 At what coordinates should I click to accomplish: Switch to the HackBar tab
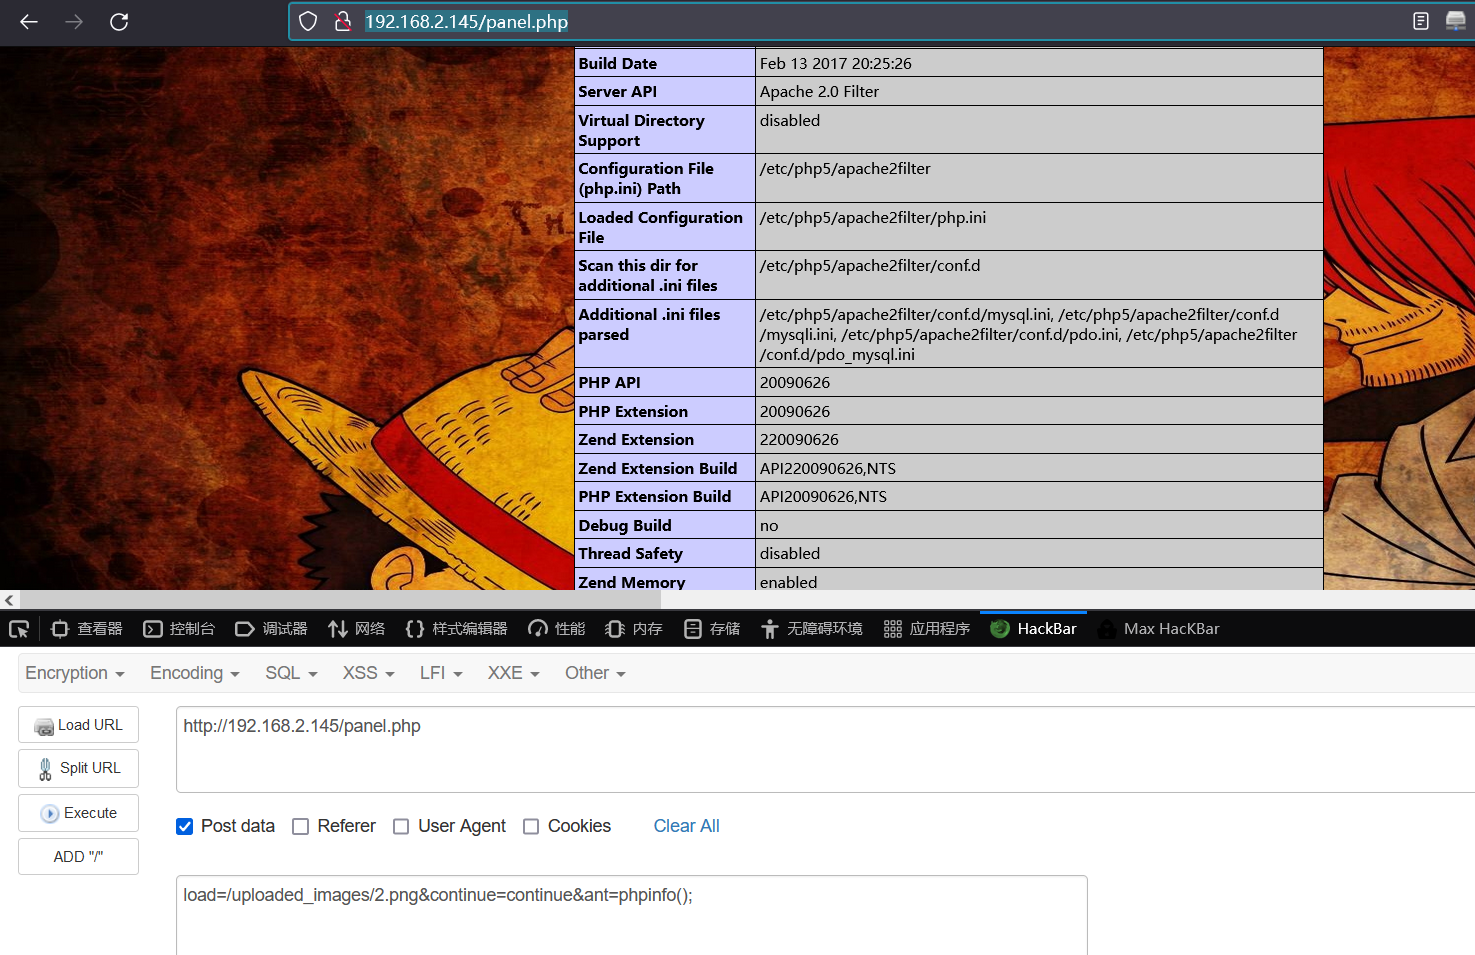(x=1033, y=629)
